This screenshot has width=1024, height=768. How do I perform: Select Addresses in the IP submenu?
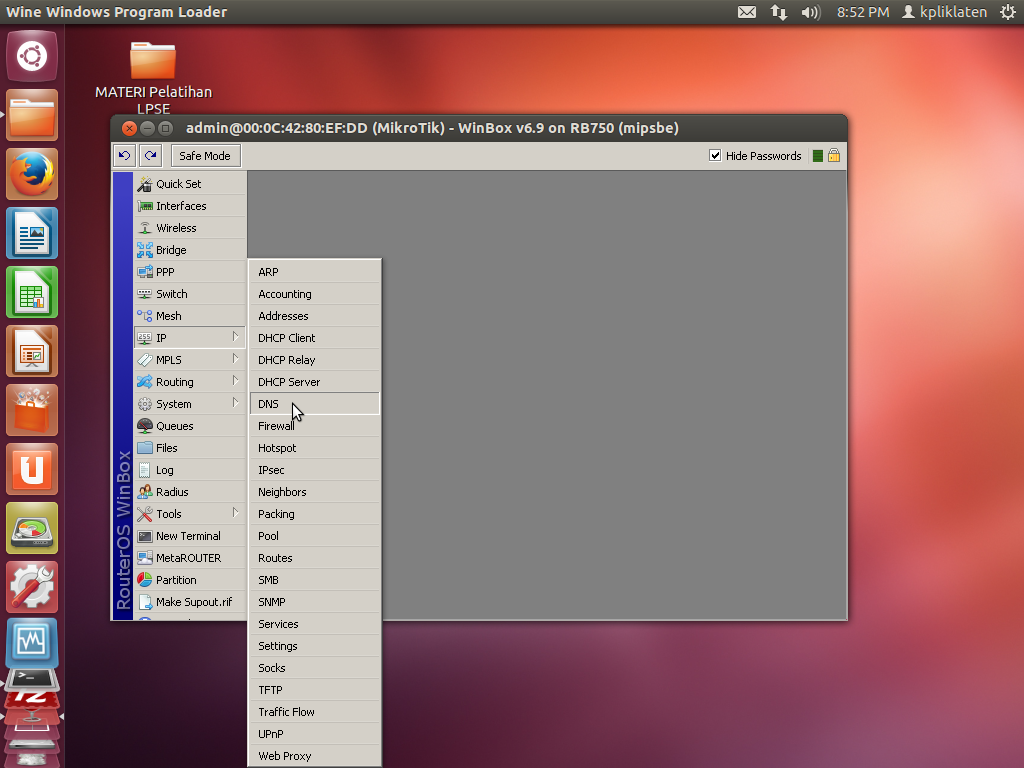pyautogui.click(x=314, y=316)
